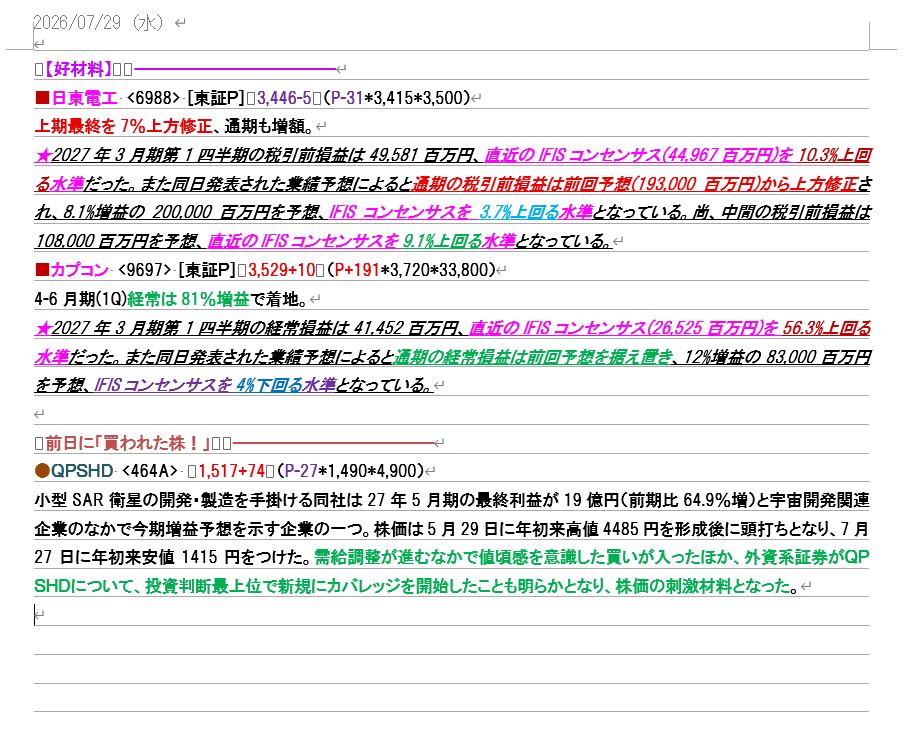Click the text (P+191*3,720*33,800)

[411, 270]
